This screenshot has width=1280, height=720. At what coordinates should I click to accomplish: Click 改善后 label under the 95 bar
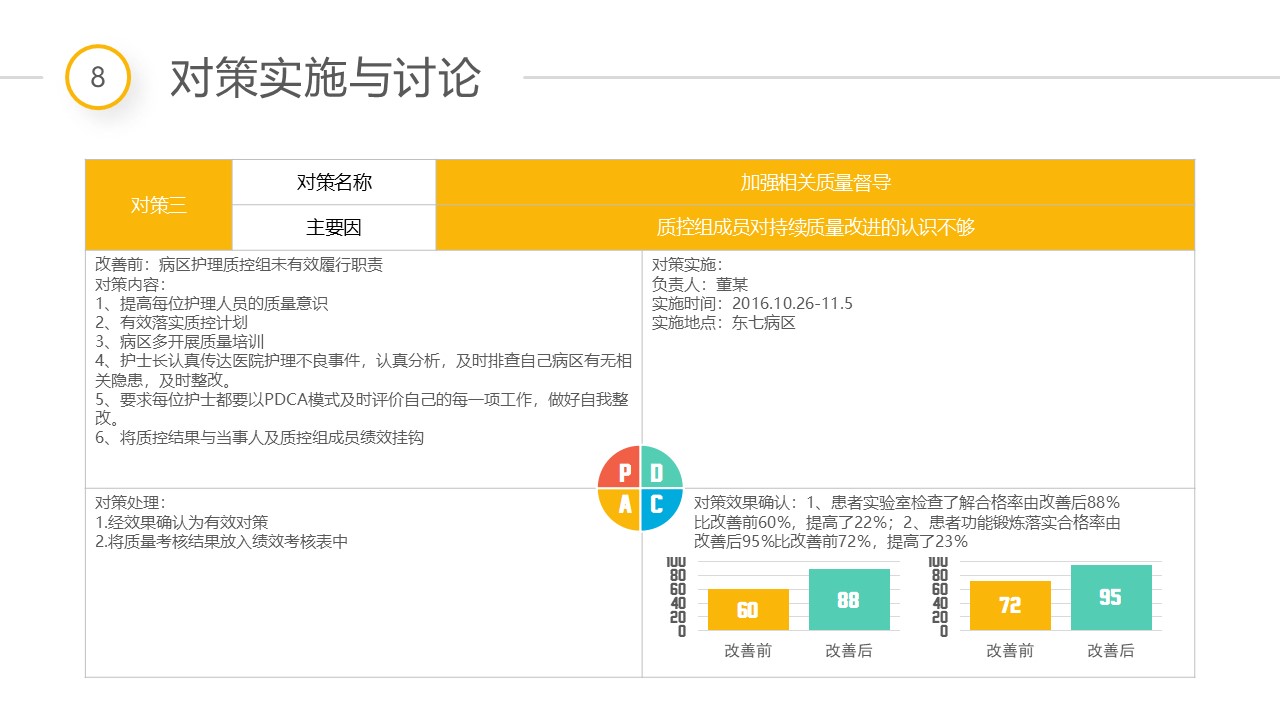click(x=1111, y=651)
